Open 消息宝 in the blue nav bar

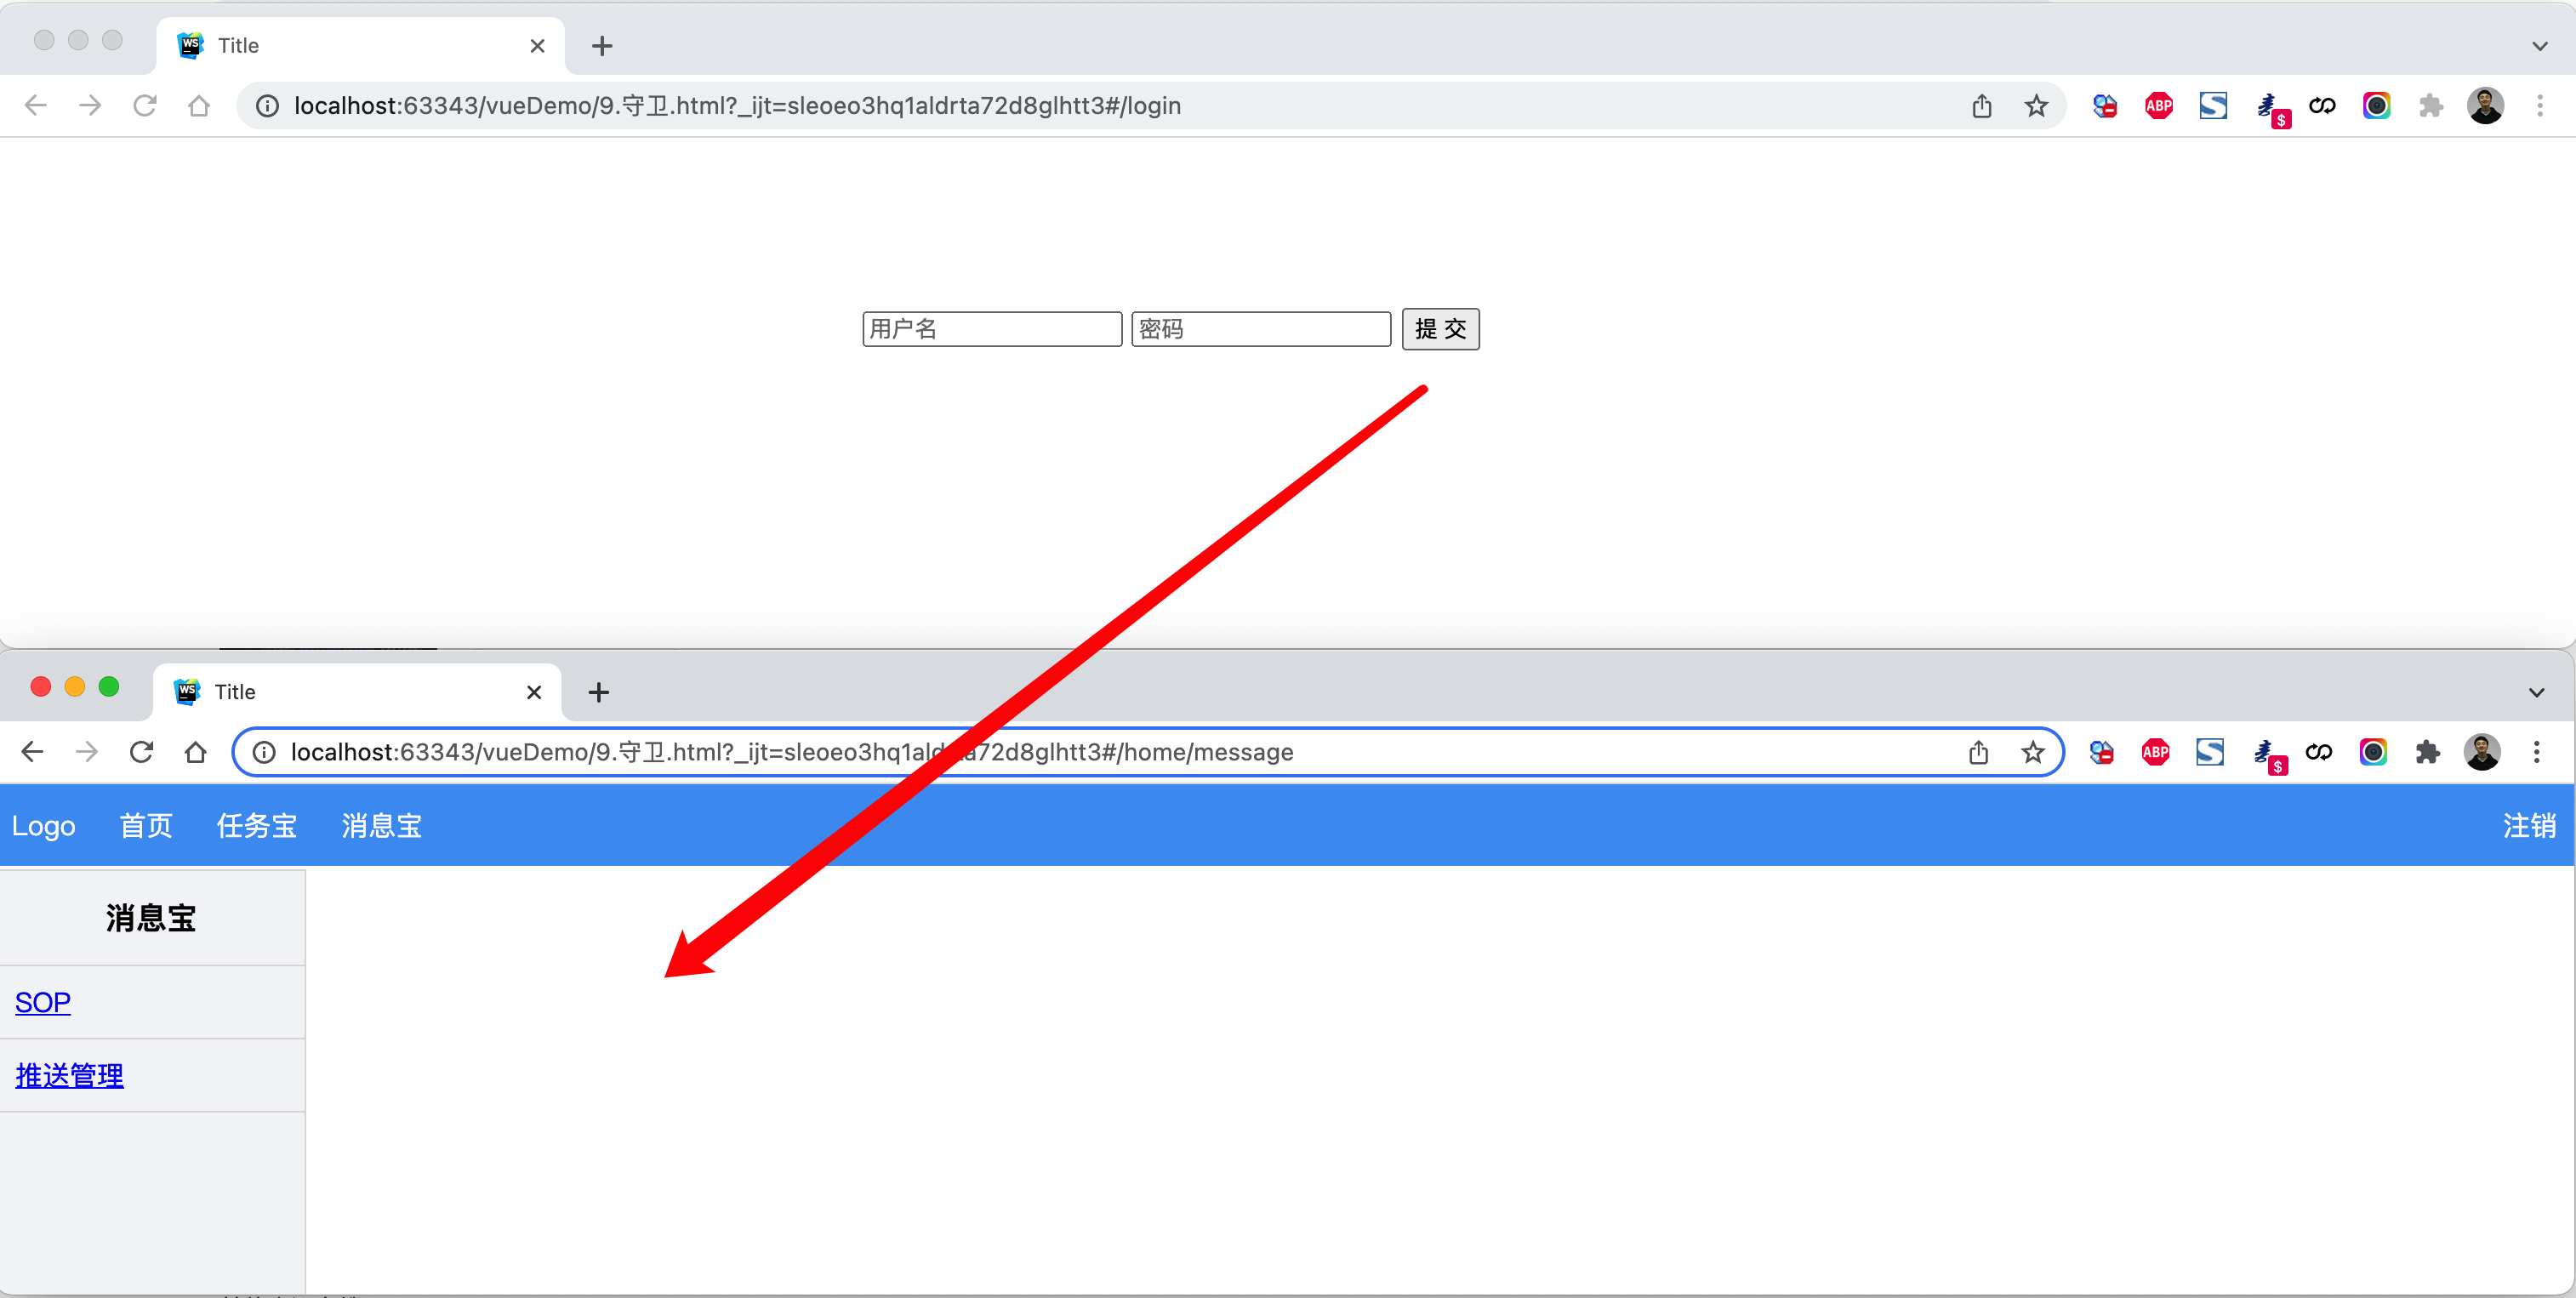tap(381, 826)
